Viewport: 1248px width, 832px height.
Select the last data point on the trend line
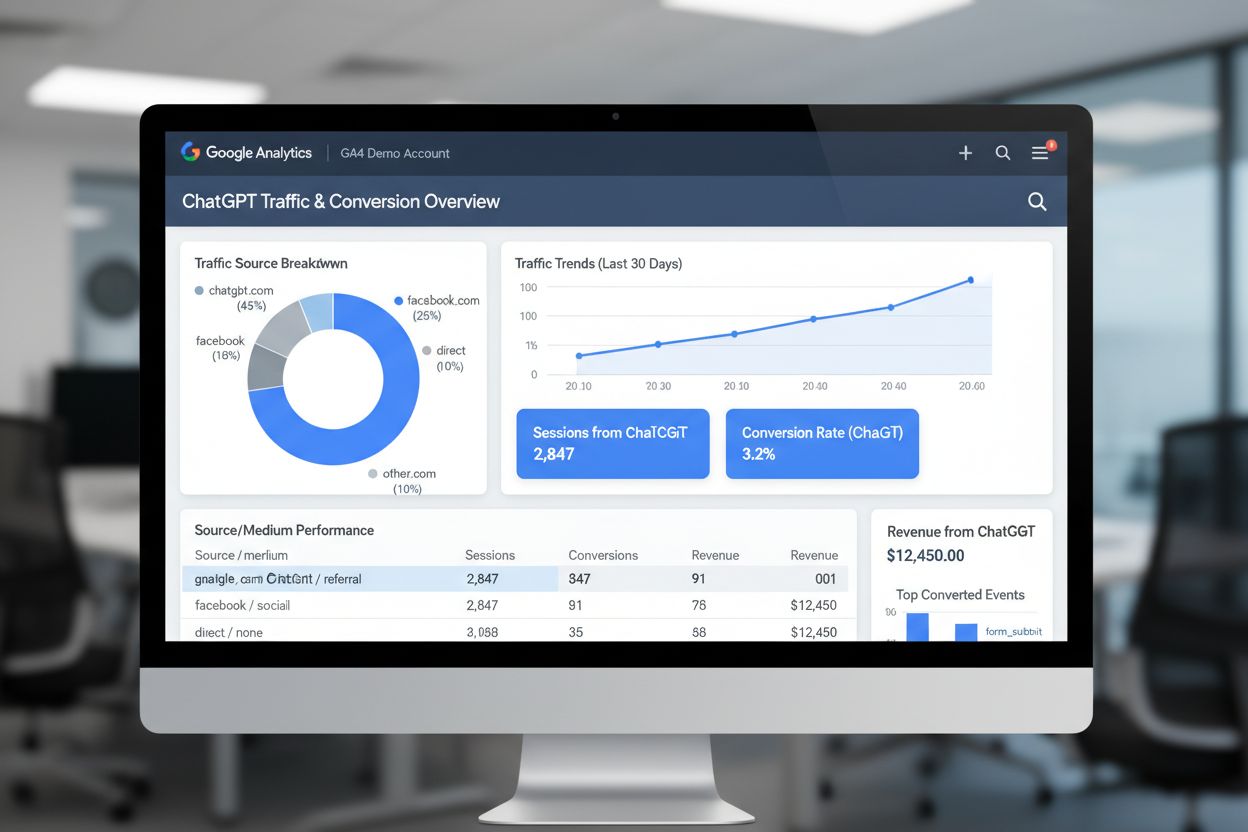coord(970,281)
